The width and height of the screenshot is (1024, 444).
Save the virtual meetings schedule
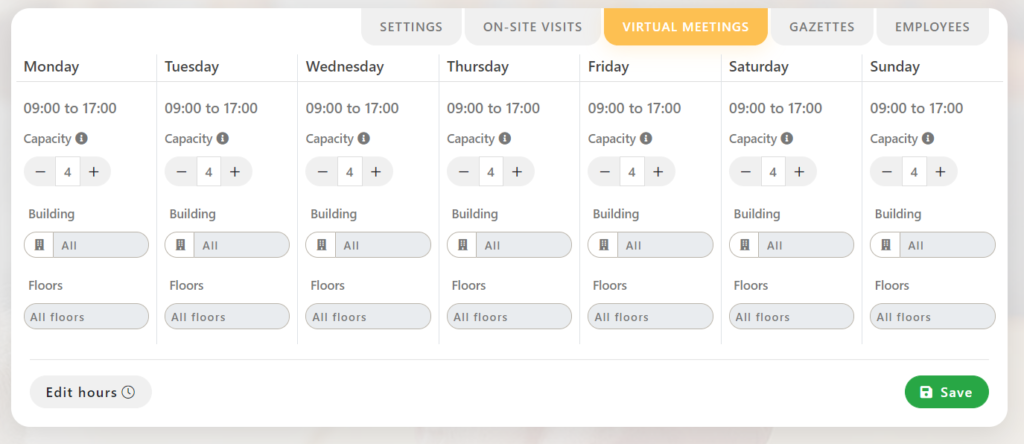(x=945, y=392)
